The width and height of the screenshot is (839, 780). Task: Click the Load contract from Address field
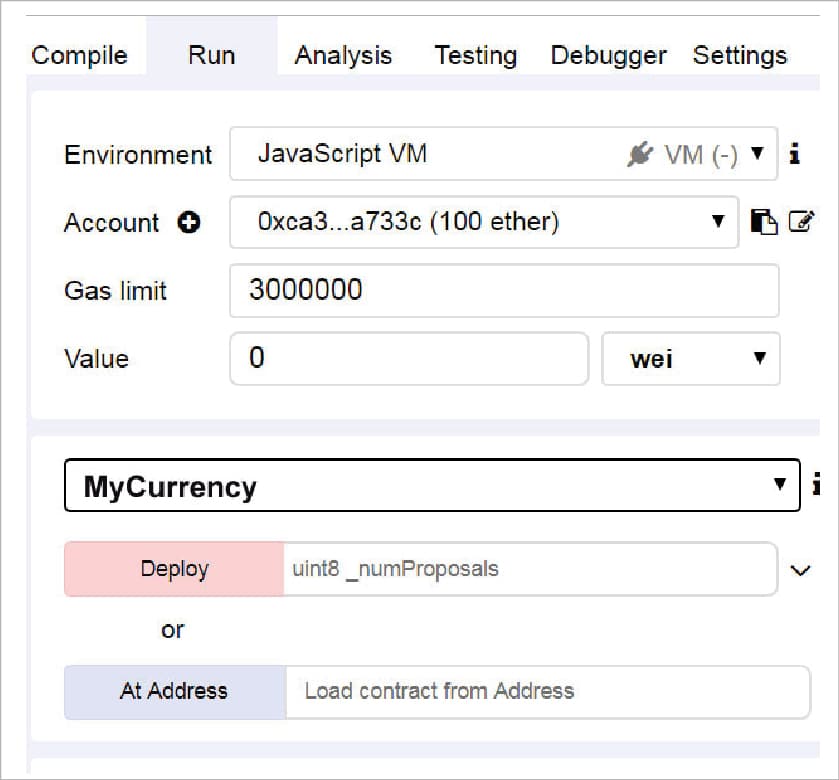click(547, 691)
